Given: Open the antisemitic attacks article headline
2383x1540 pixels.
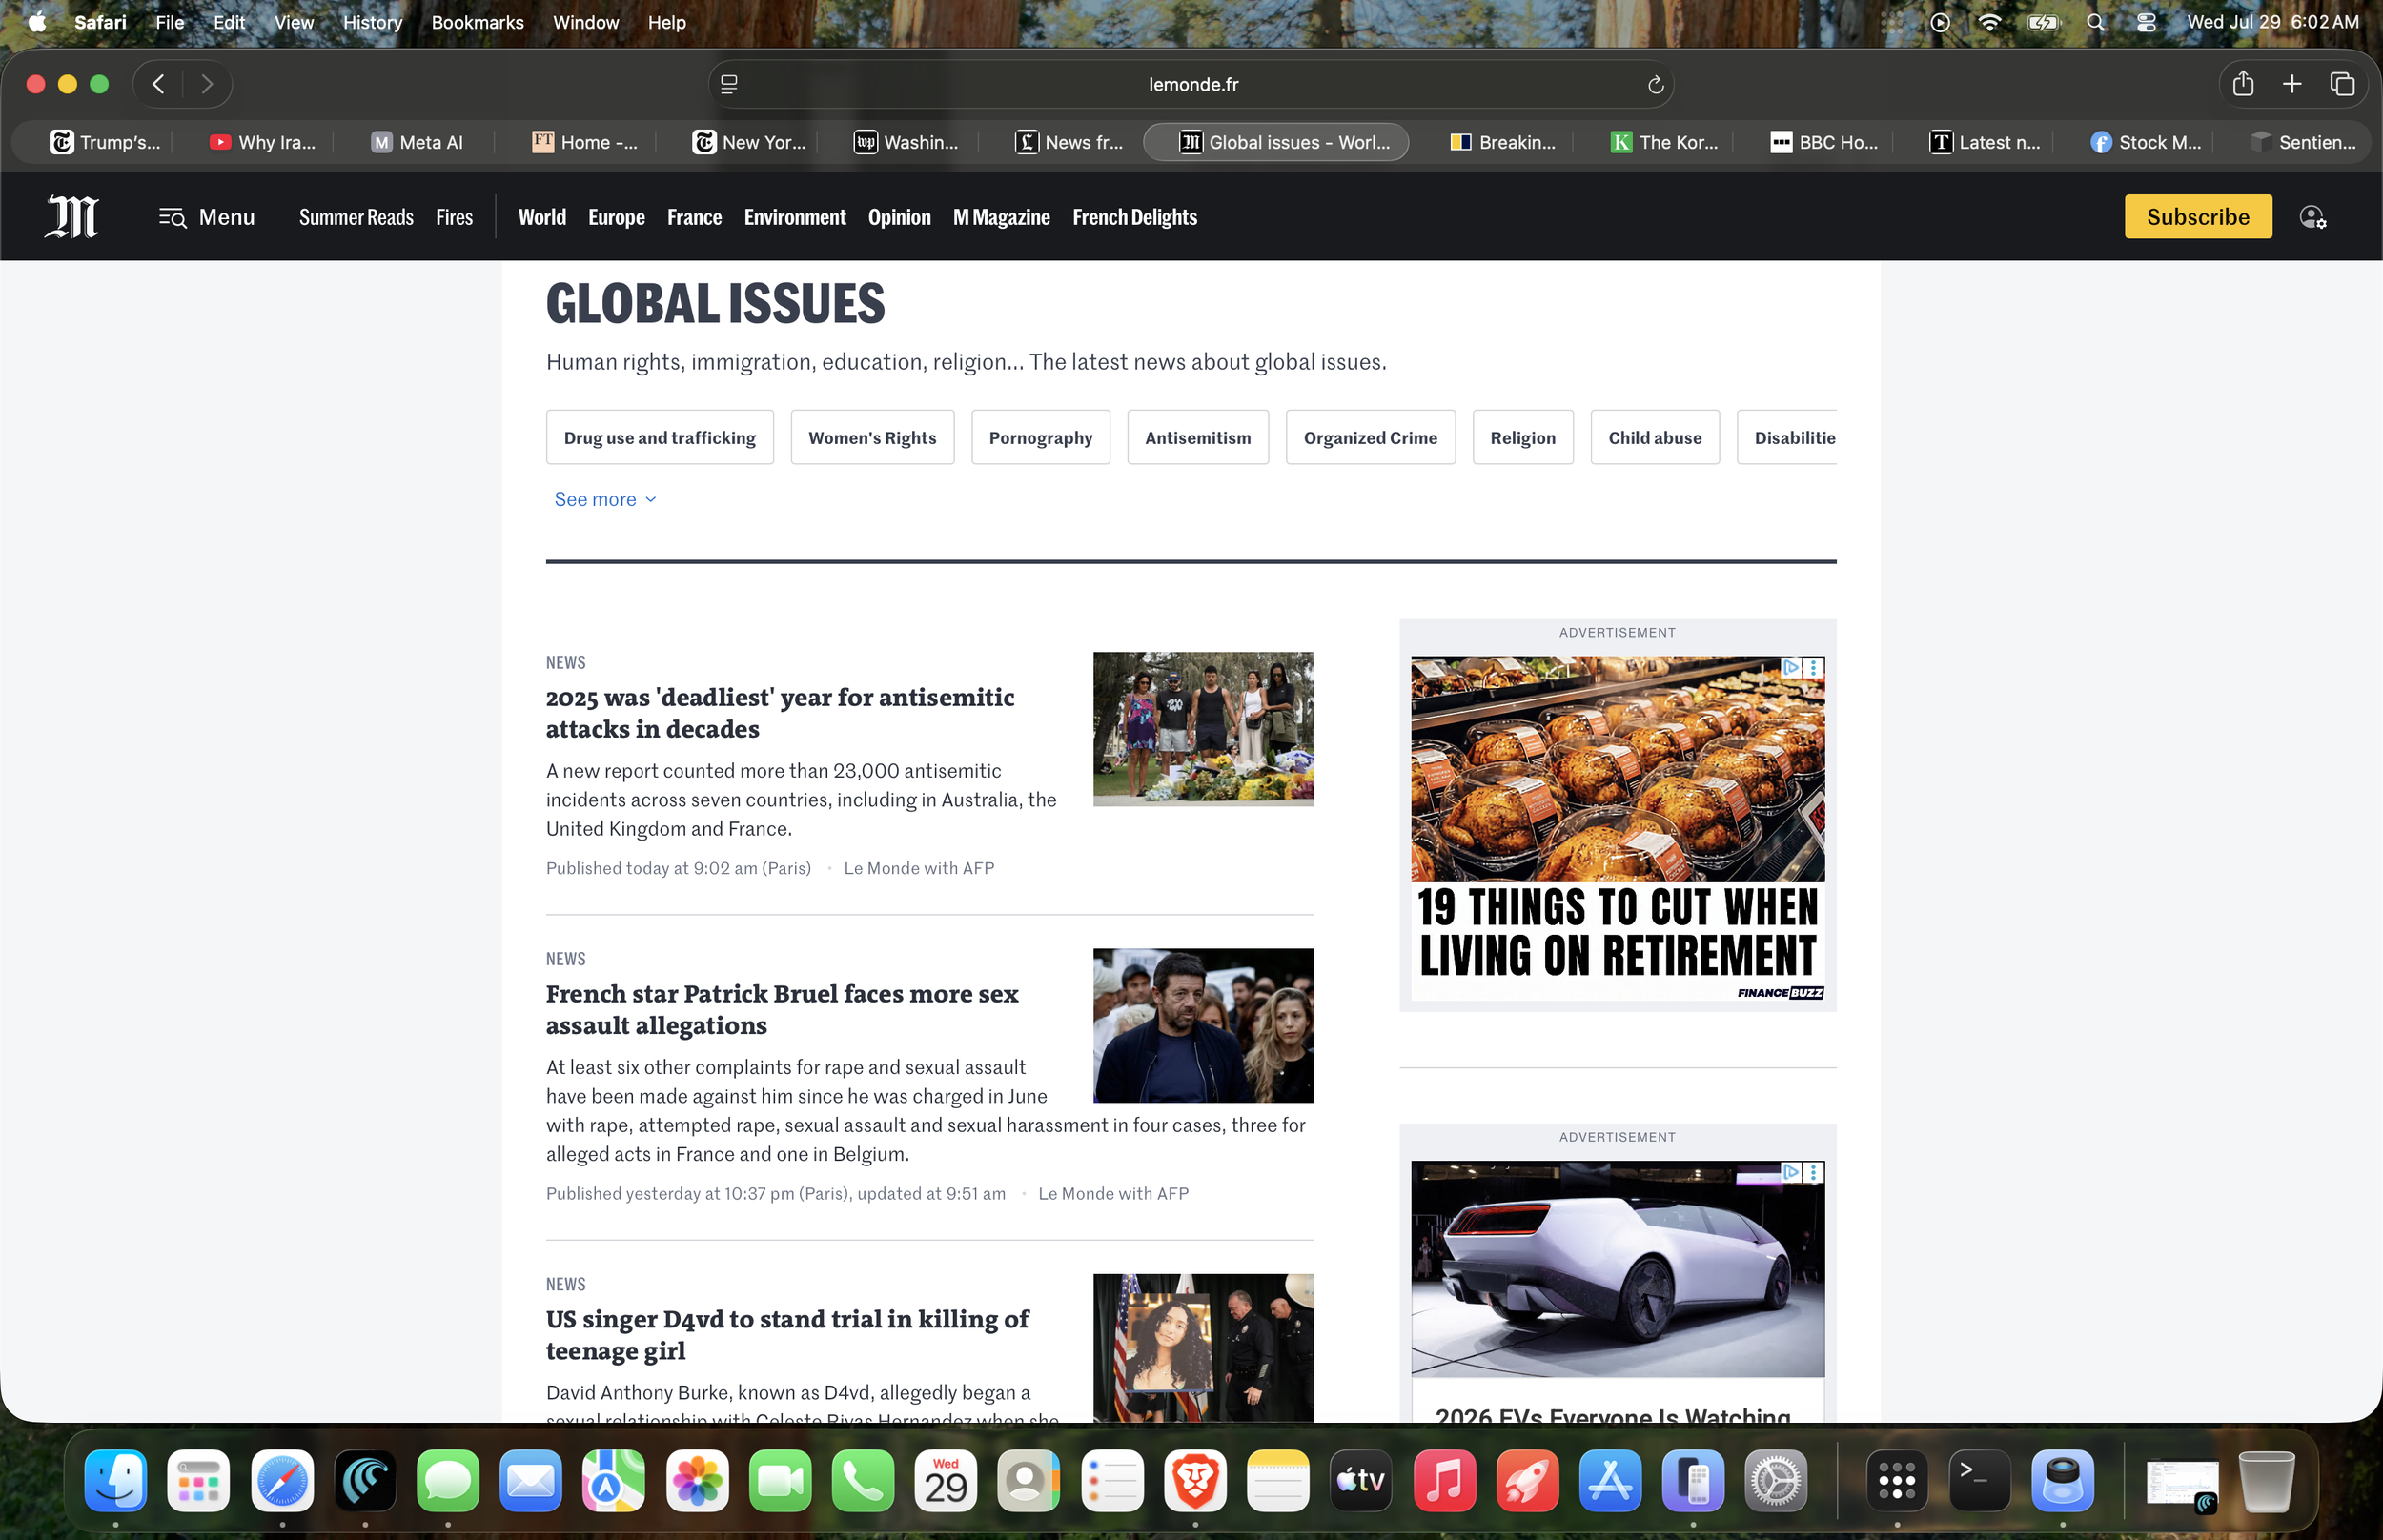Looking at the screenshot, I should 780,713.
